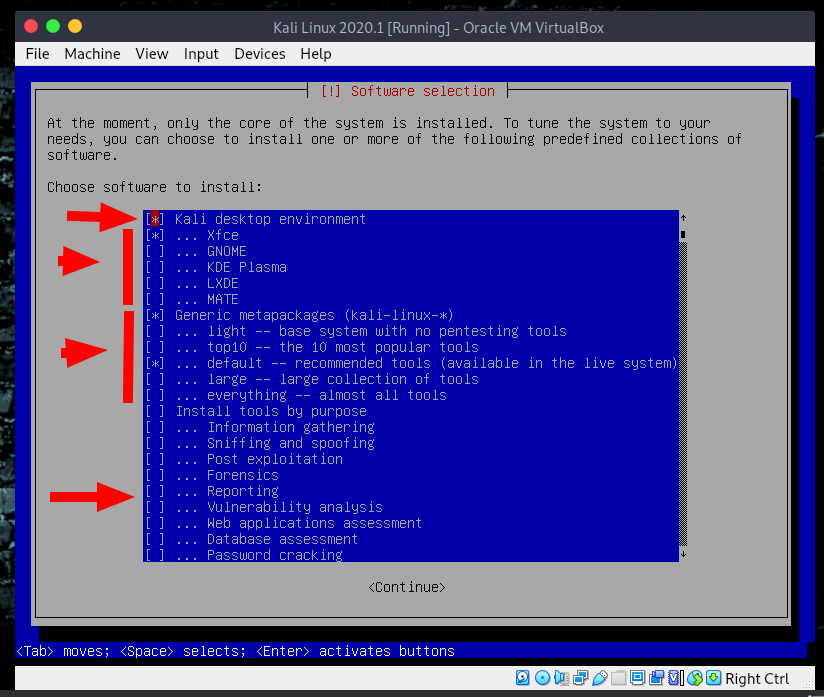Click the virtualization CPU status icon
Viewport: 824px width, 697px height.
[675, 678]
